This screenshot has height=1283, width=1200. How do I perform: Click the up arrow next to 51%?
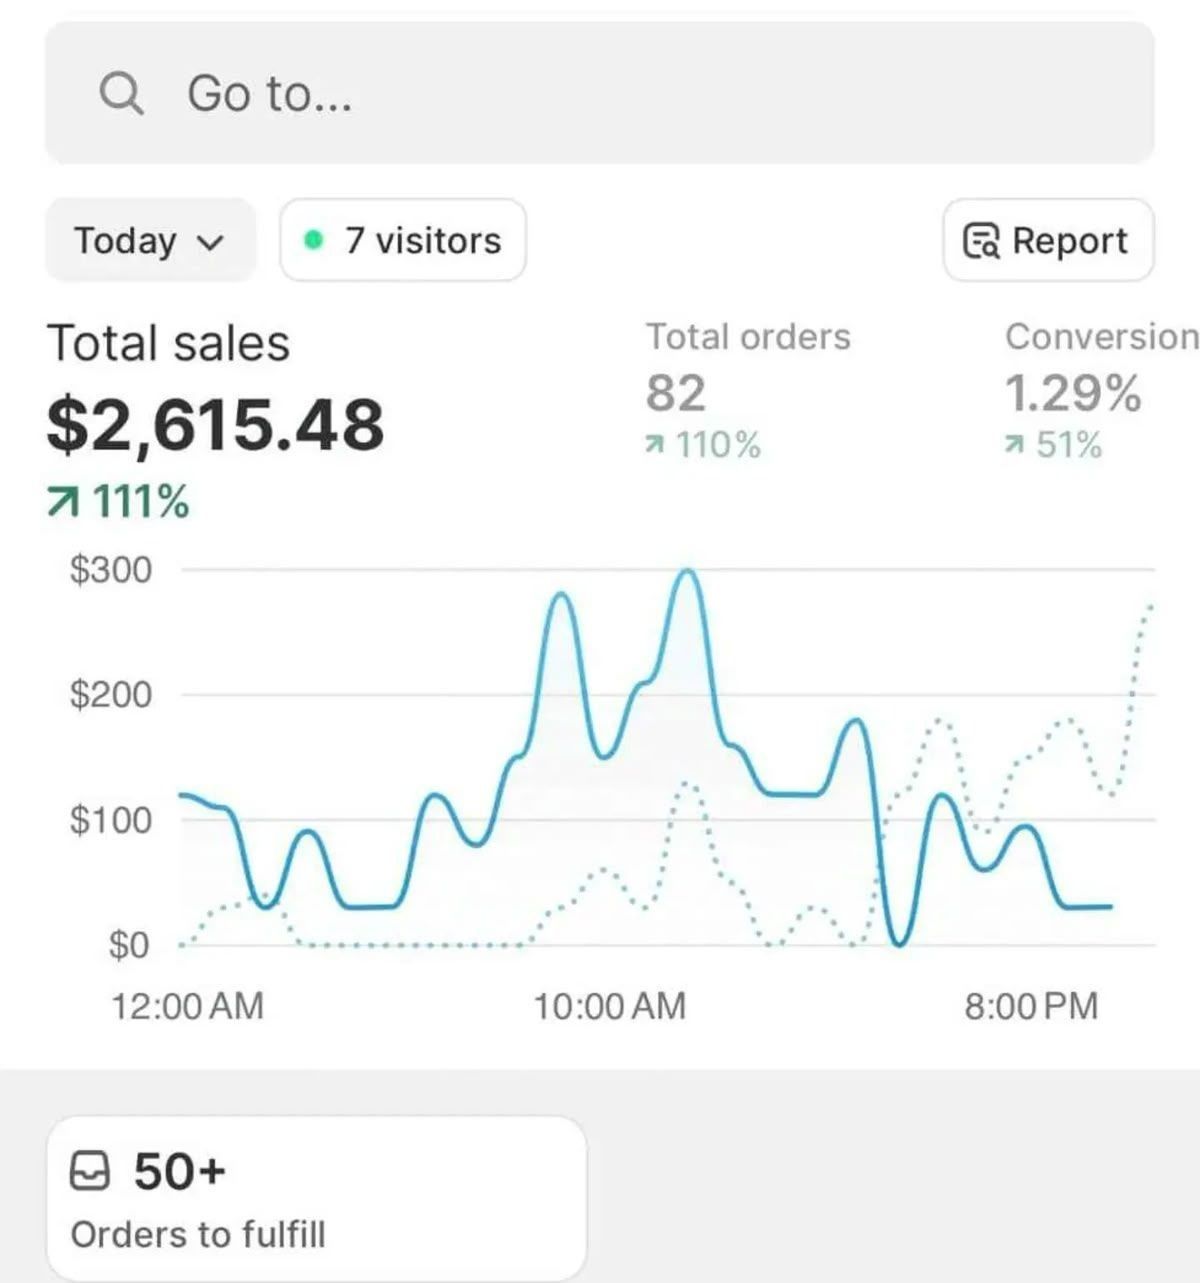1015,446
